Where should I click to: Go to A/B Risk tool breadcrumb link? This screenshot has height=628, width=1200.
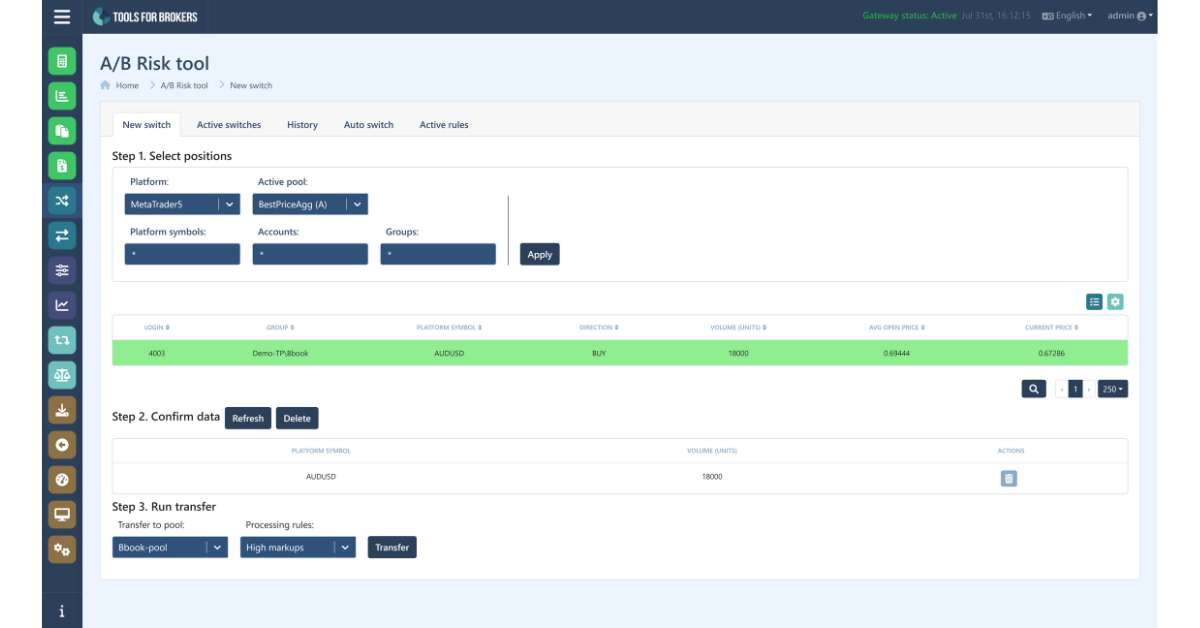tap(185, 86)
